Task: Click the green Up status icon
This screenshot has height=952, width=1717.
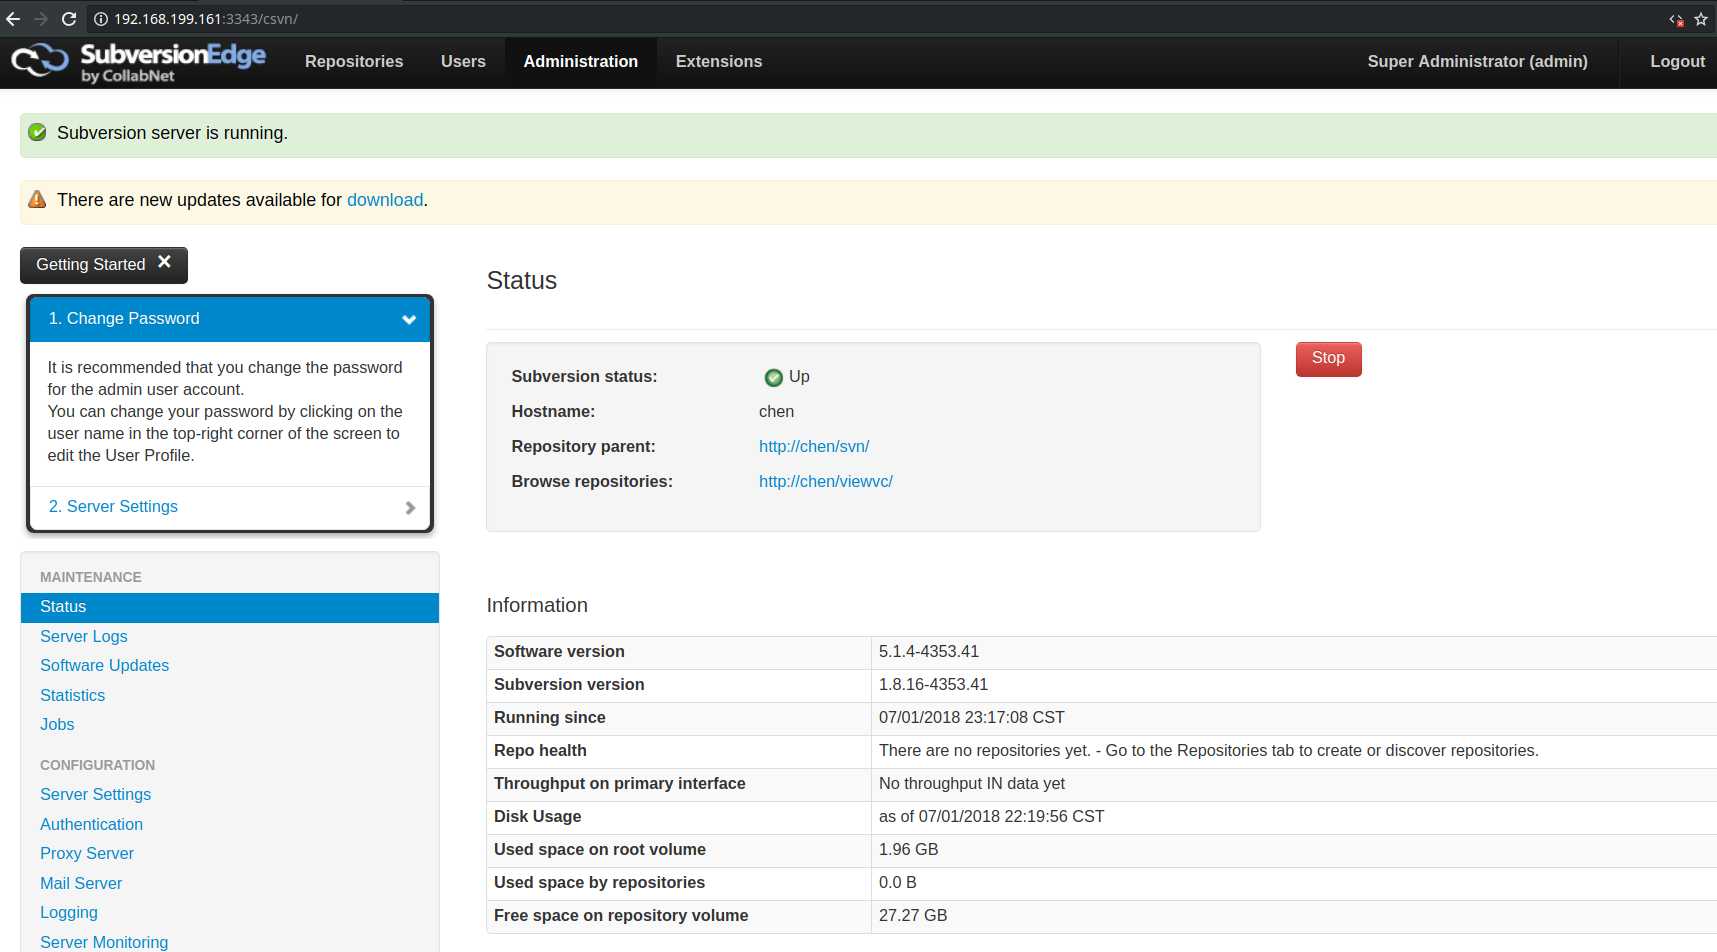Action: (x=773, y=377)
